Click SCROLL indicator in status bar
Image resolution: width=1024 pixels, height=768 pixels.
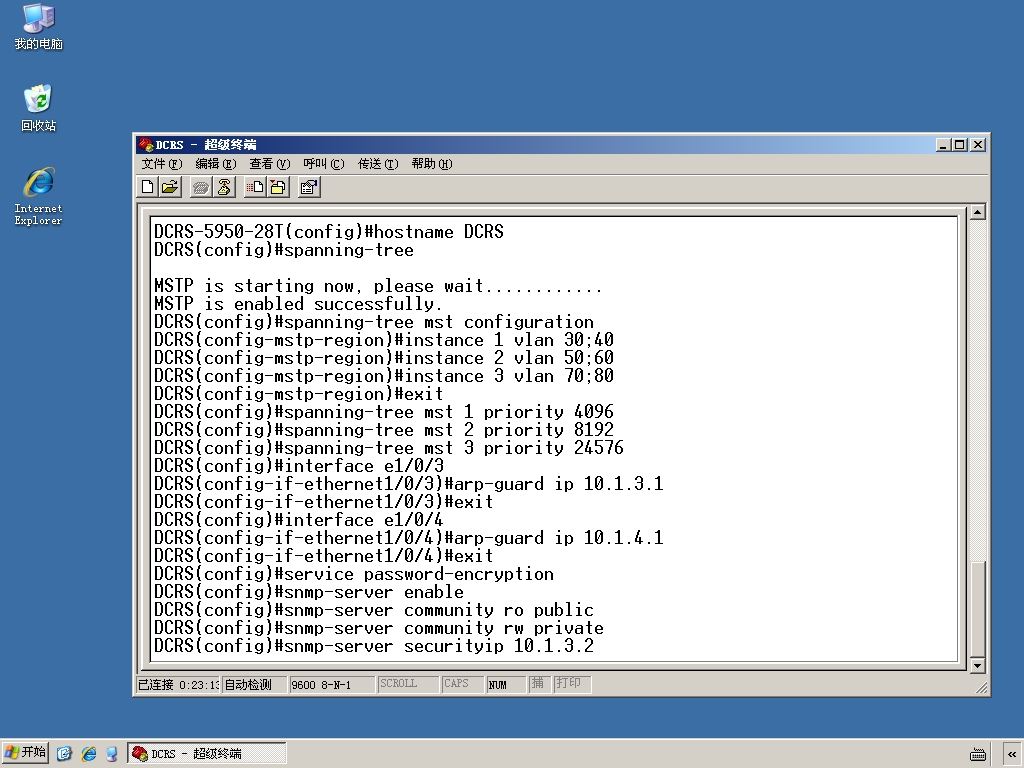pos(406,684)
